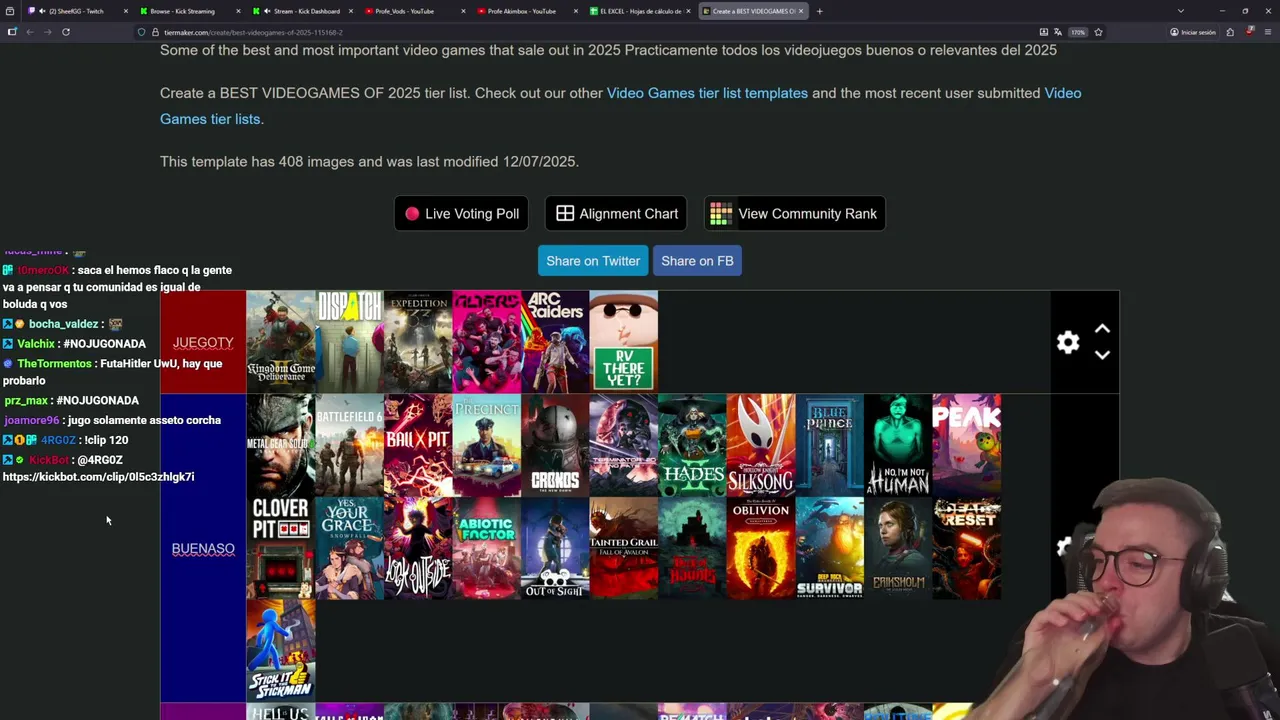Open the browser translate icon
Image resolution: width=1280 pixels, height=720 pixels.
tap(1057, 32)
